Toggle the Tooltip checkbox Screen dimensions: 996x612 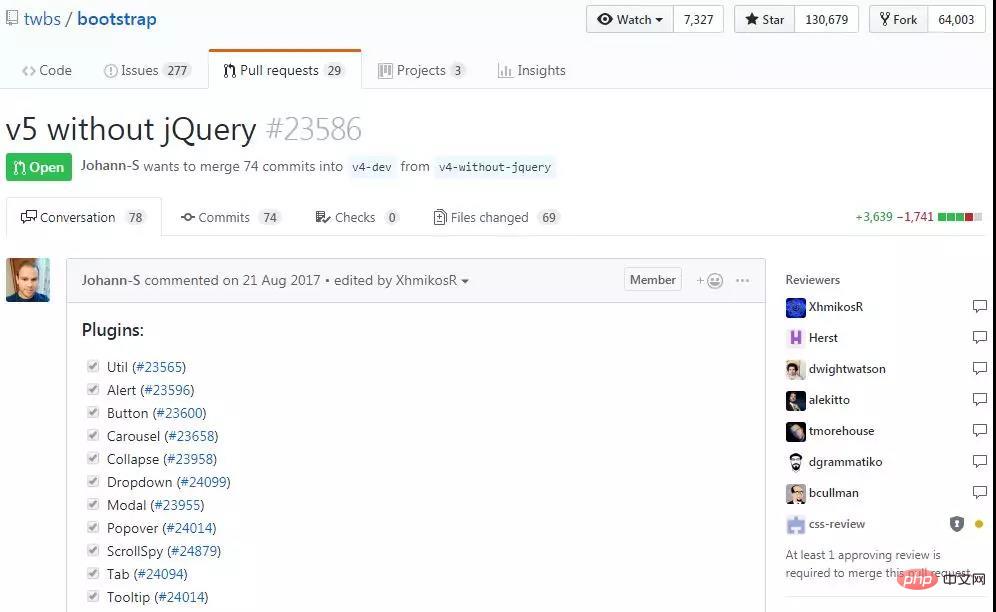93,596
